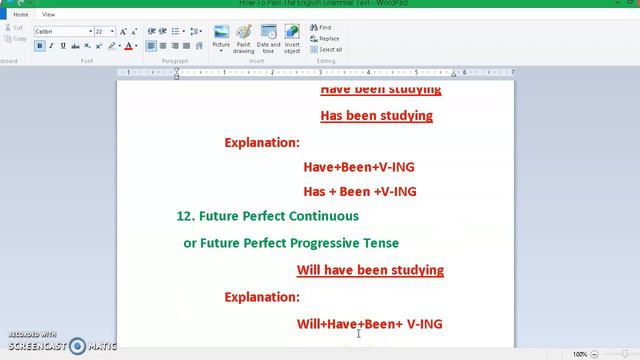Shrink font size with the smaller A icon

point(134,31)
